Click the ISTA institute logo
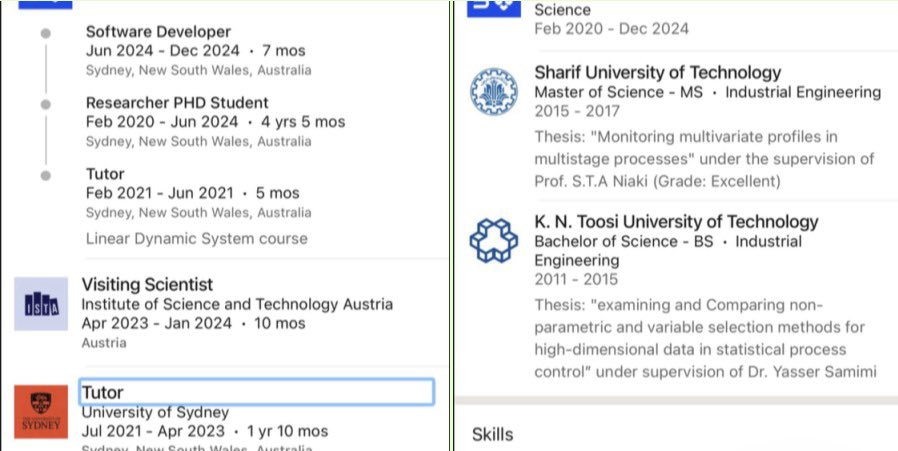The width and height of the screenshot is (898, 451). coord(41,304)
